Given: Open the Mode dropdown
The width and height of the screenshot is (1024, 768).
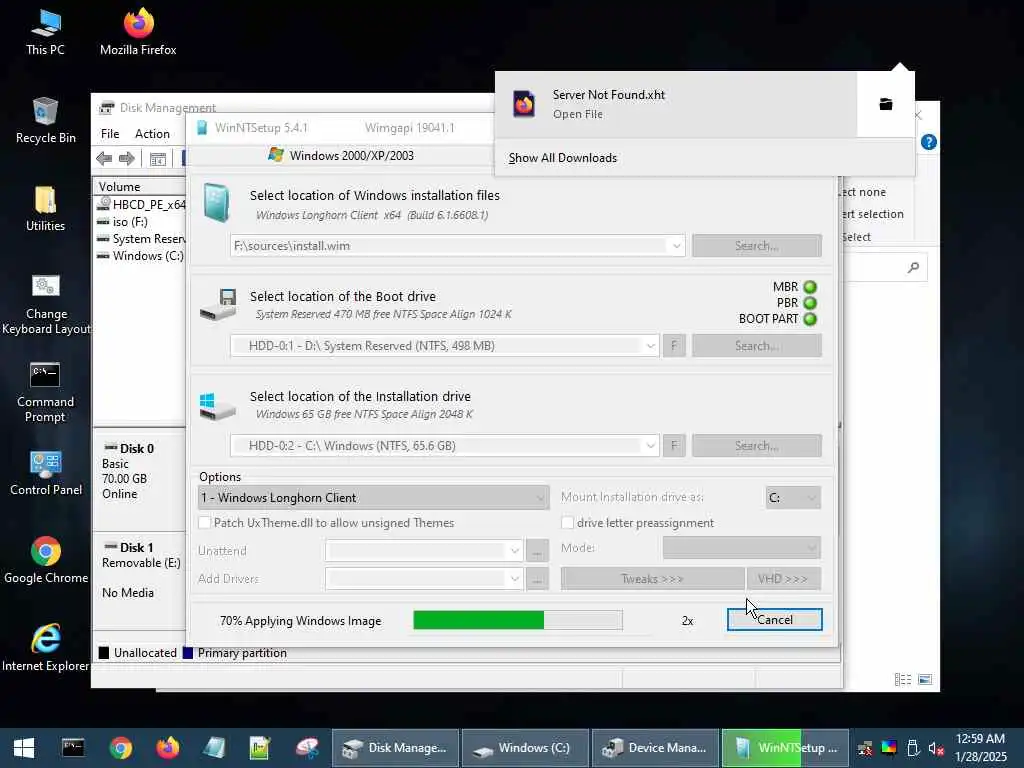Looking at the screenshot, I should pos(742,548).
